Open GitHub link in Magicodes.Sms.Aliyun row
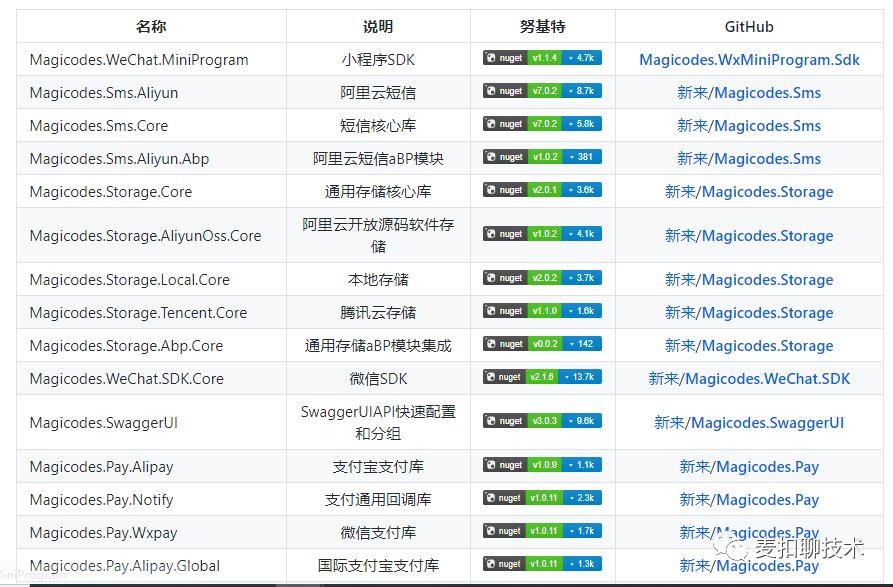Image resolution: width=893 pixels, height=587 pixels. click(749, 93)
